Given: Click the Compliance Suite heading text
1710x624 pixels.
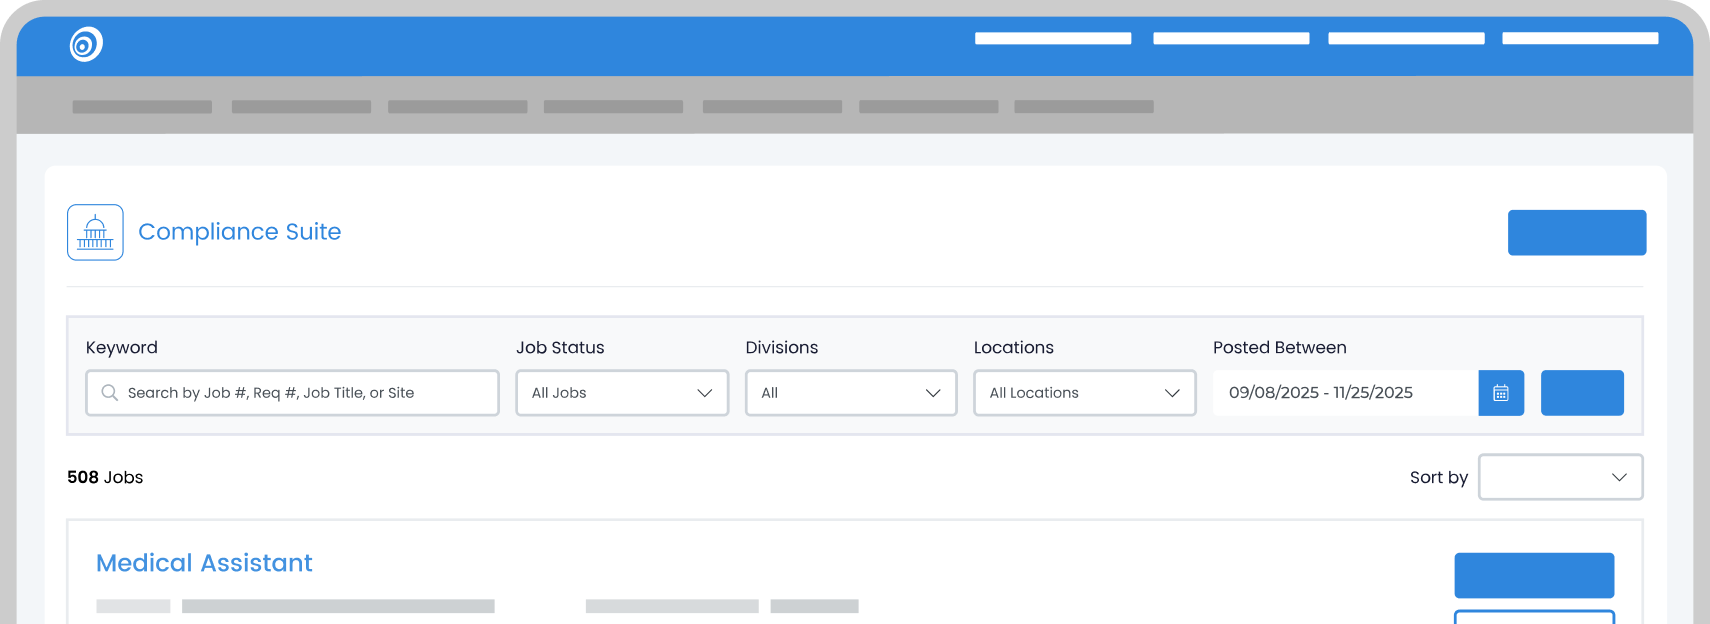Looking at the screenshot, I should [240, 232].
